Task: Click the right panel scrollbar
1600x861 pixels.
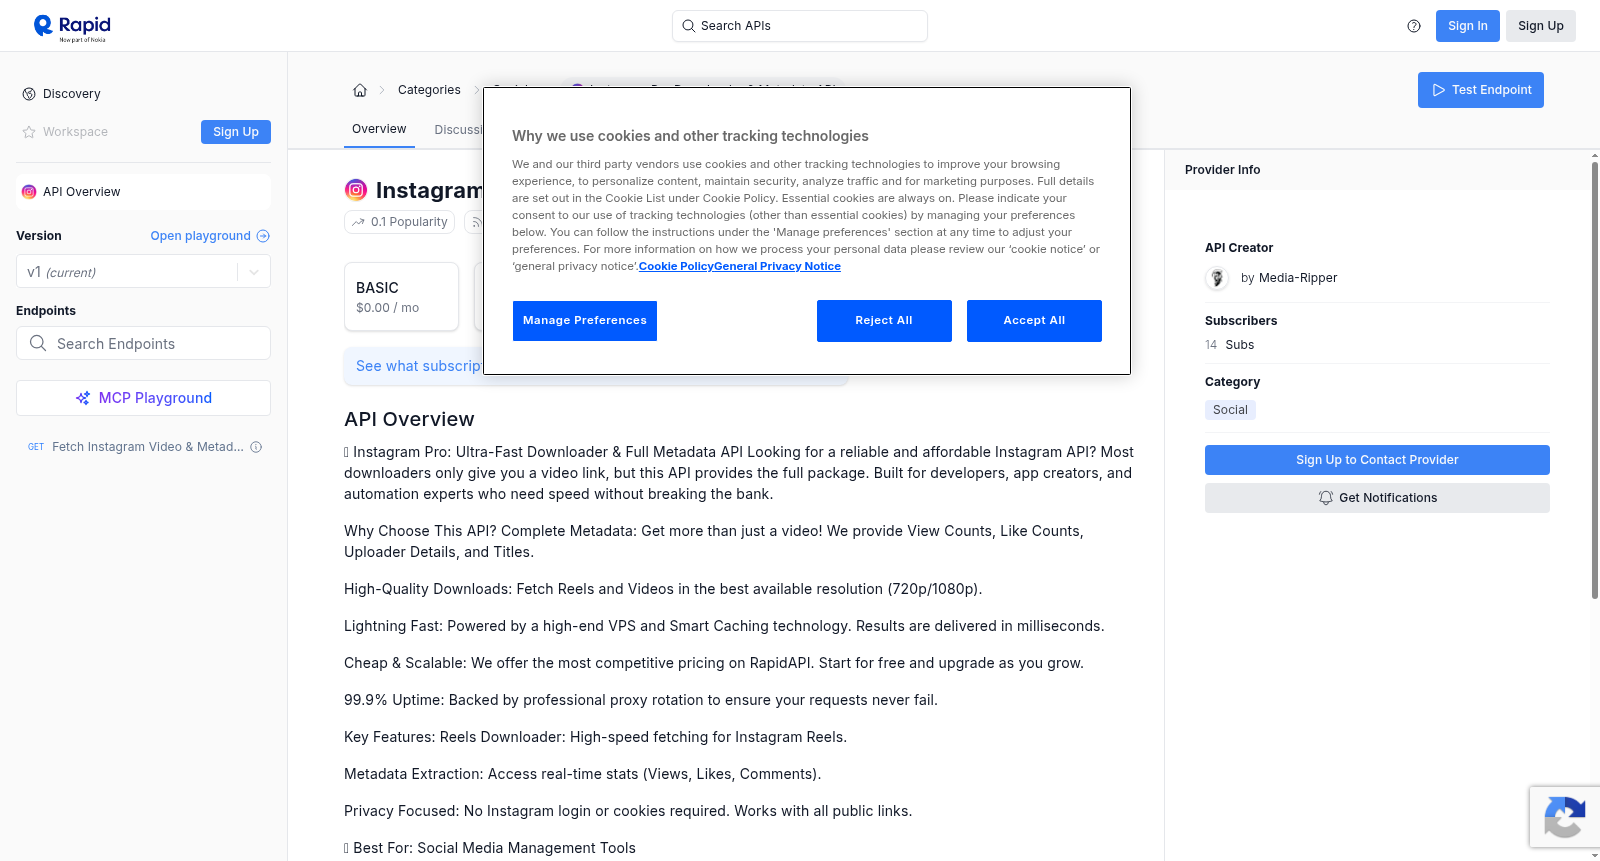Action: (x=1594, y=380)
